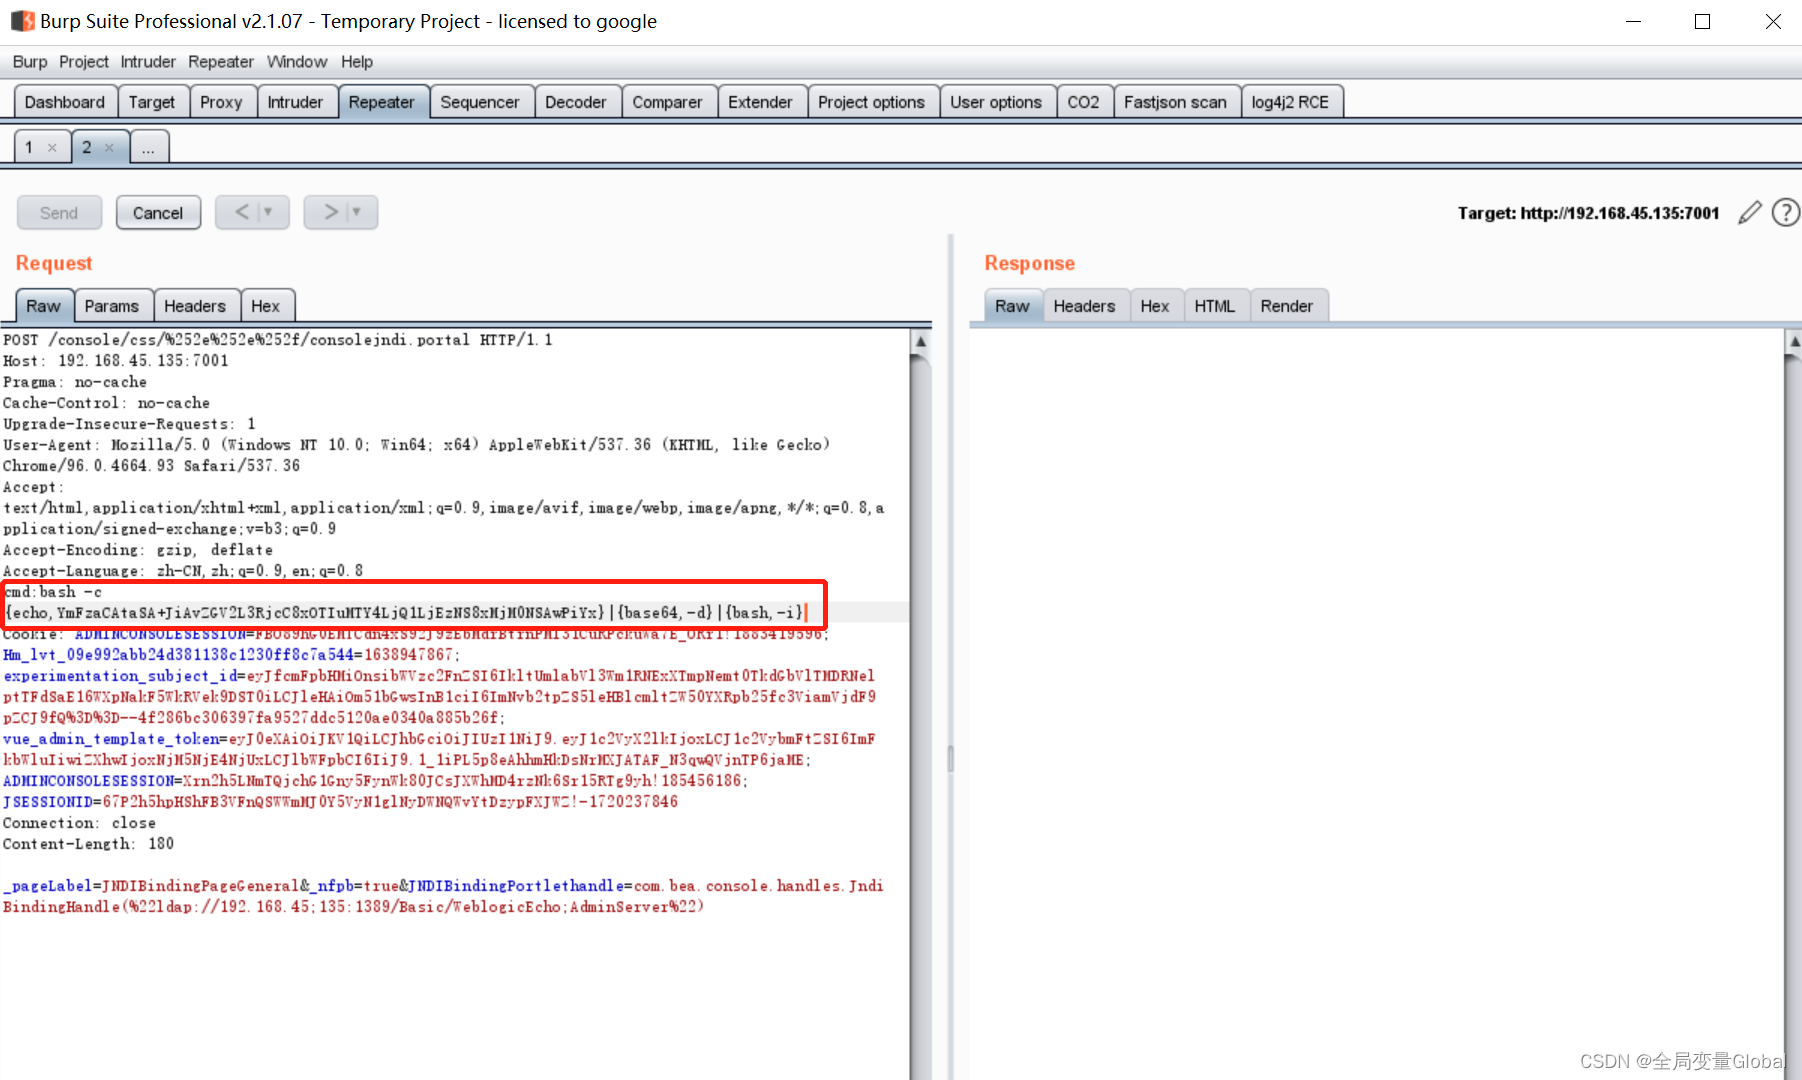Open the Repeater menu in menu bar
The height and width of the screenshot is (1080, 1802).
pyautogui.click(x=221, y=62)
